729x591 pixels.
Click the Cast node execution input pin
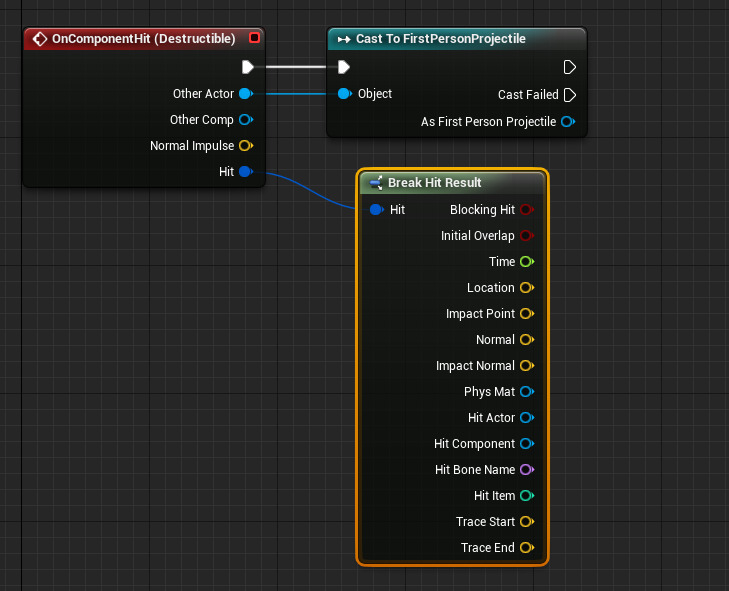click(x=343, y=67)
